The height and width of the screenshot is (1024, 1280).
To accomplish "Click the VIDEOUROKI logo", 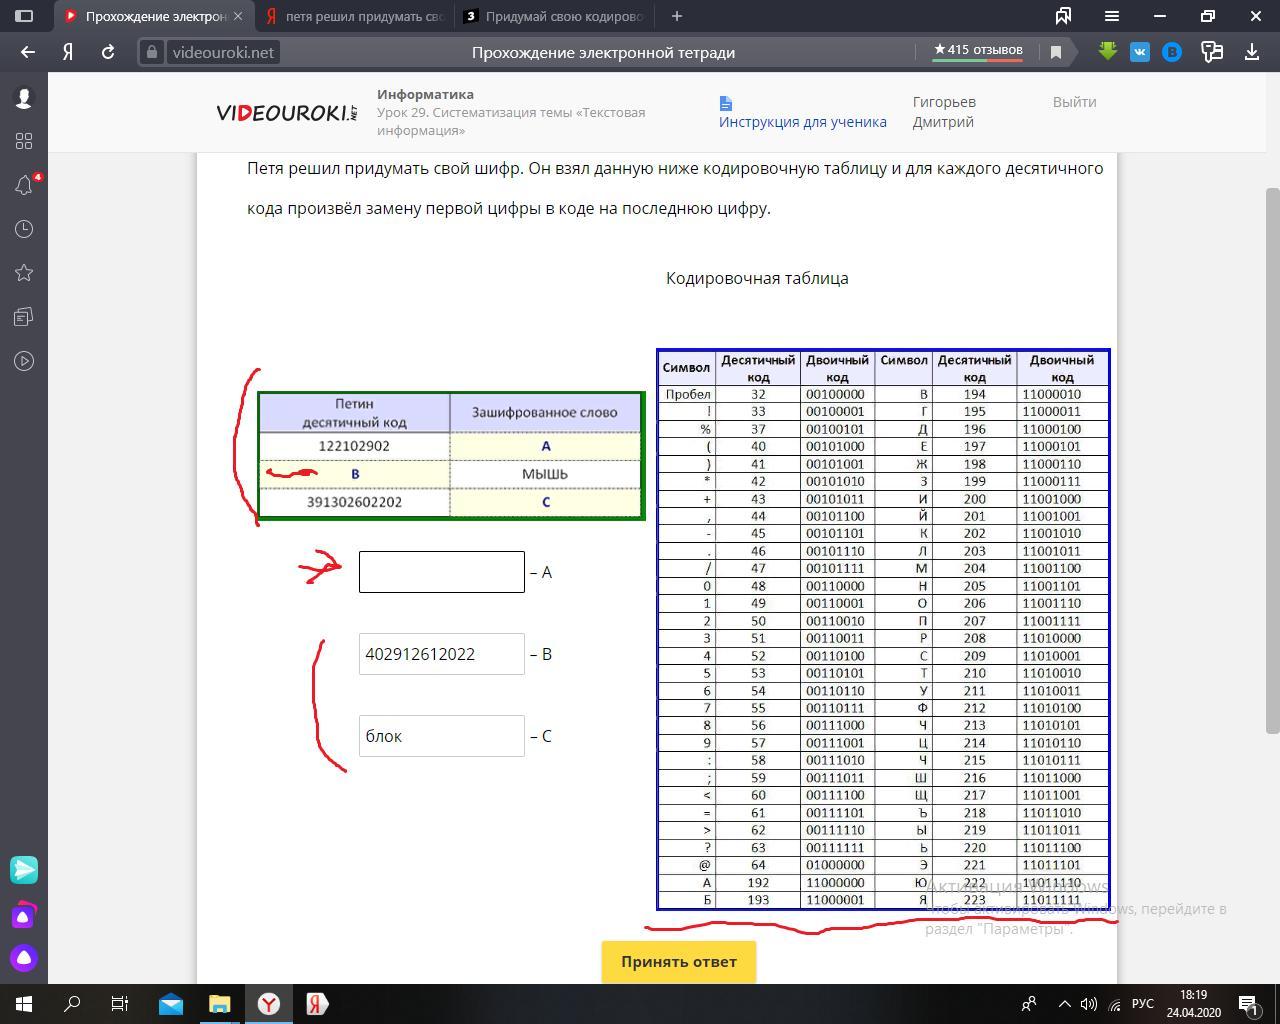I will [x=287, y=113].
